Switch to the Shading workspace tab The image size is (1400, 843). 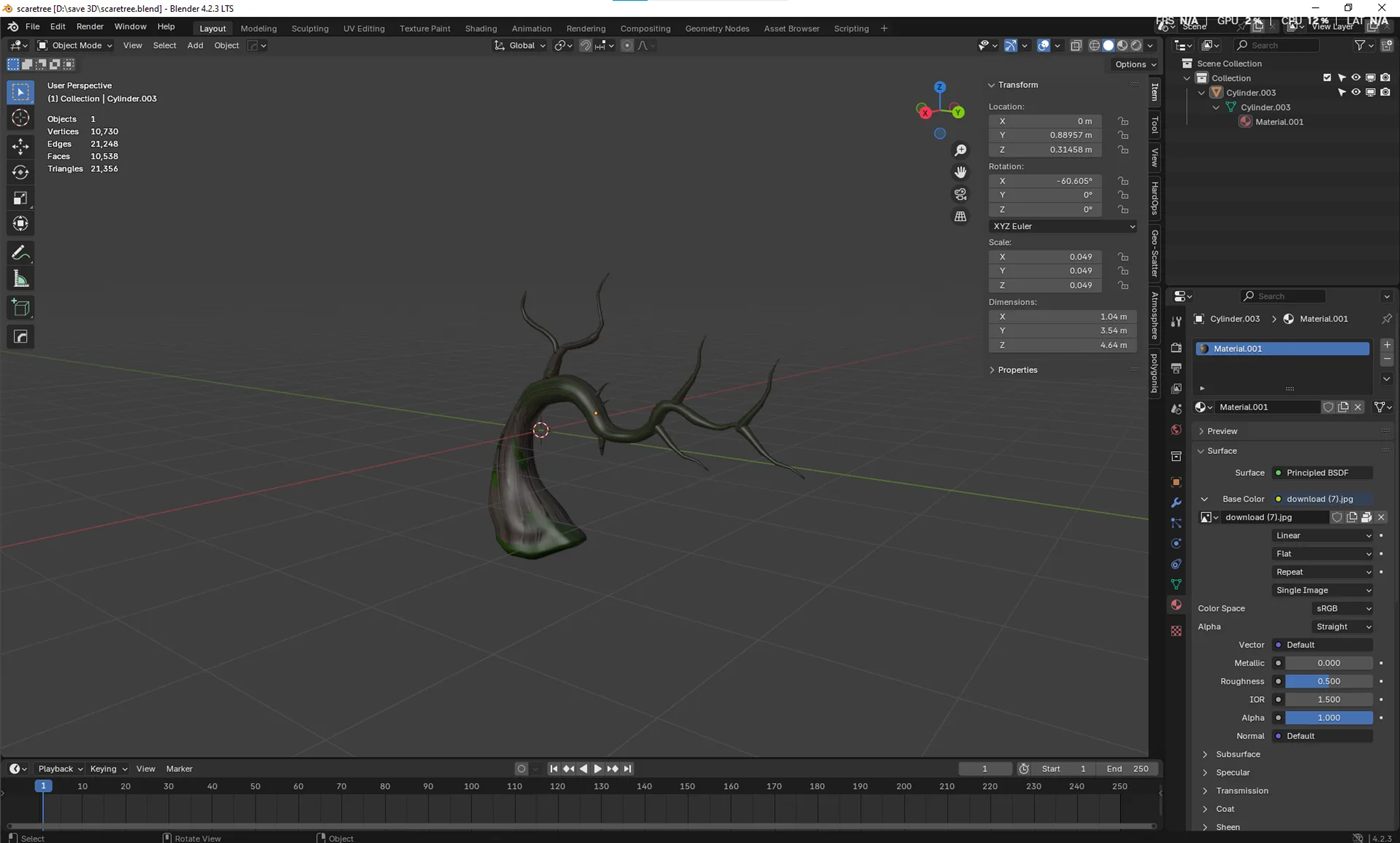(x=481, y=28)
